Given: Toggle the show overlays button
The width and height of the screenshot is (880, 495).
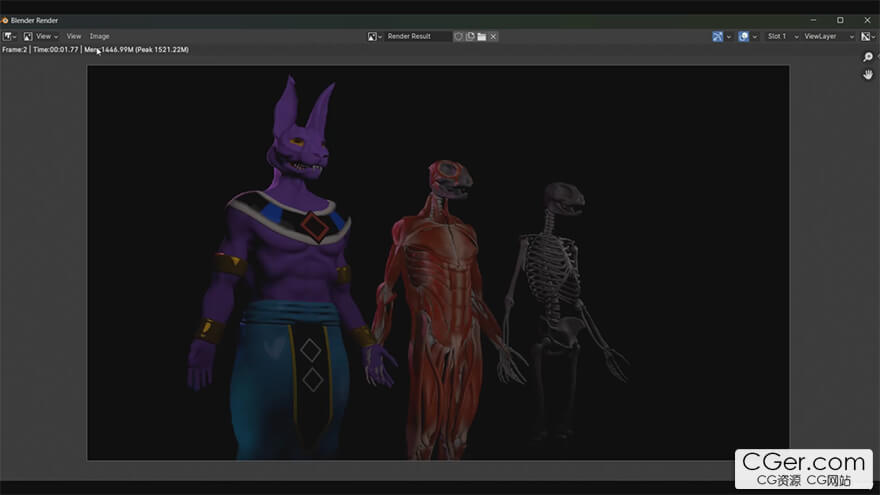Looking at the screenshot, I should (743, 36).
